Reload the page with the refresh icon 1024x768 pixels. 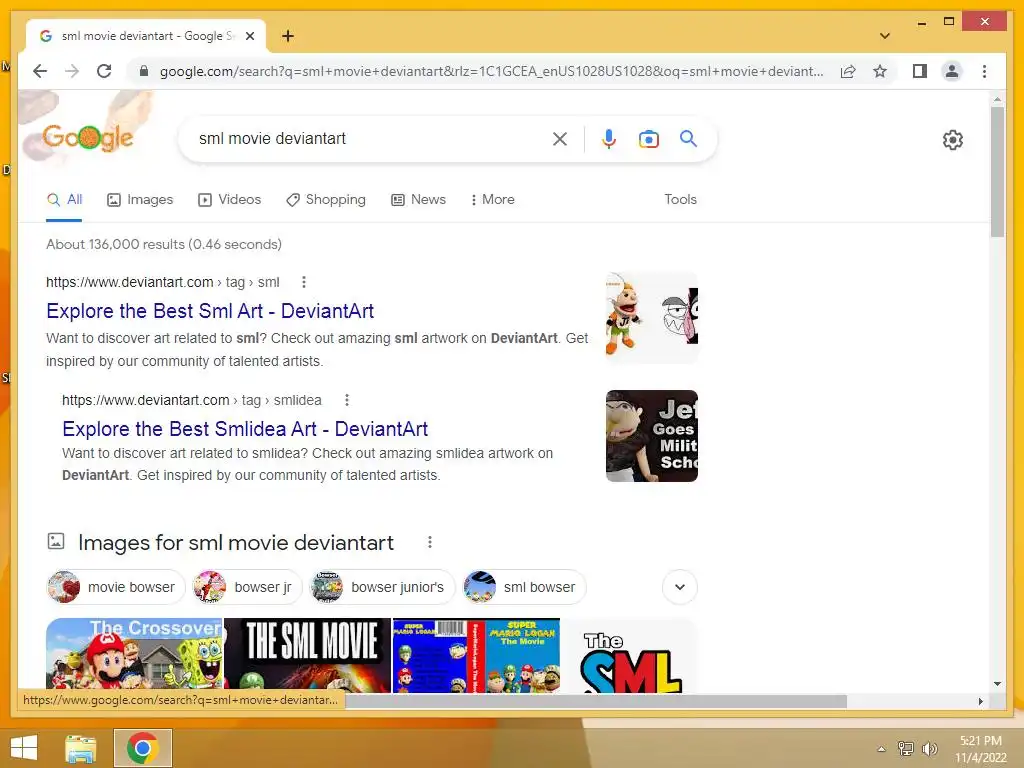104,71
